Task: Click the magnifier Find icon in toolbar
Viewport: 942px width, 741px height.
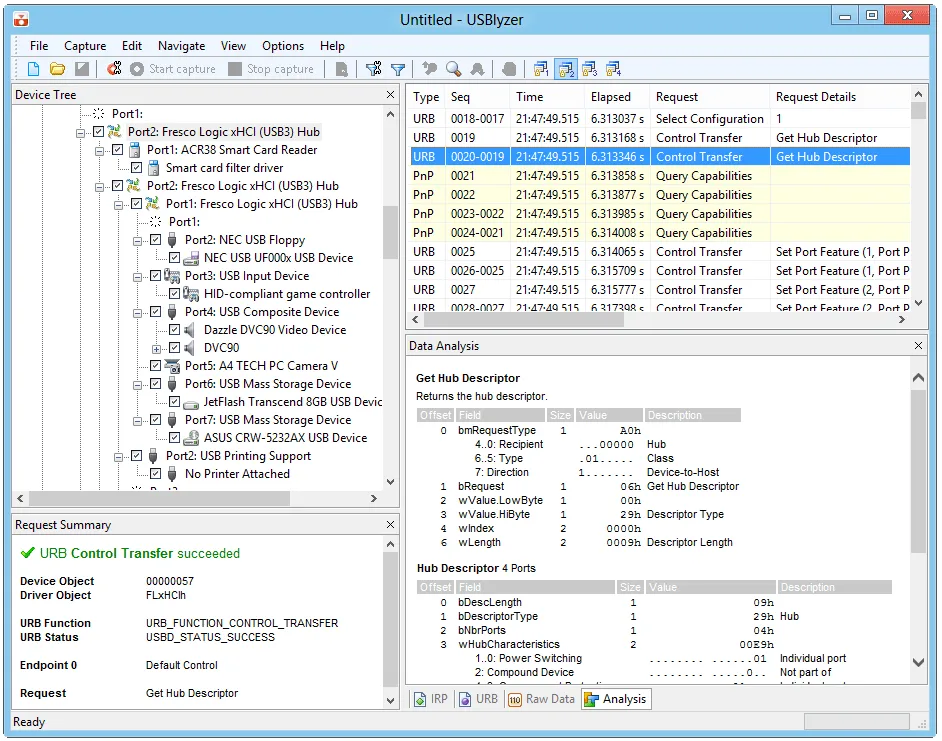Action: click(x=454, y=69)
